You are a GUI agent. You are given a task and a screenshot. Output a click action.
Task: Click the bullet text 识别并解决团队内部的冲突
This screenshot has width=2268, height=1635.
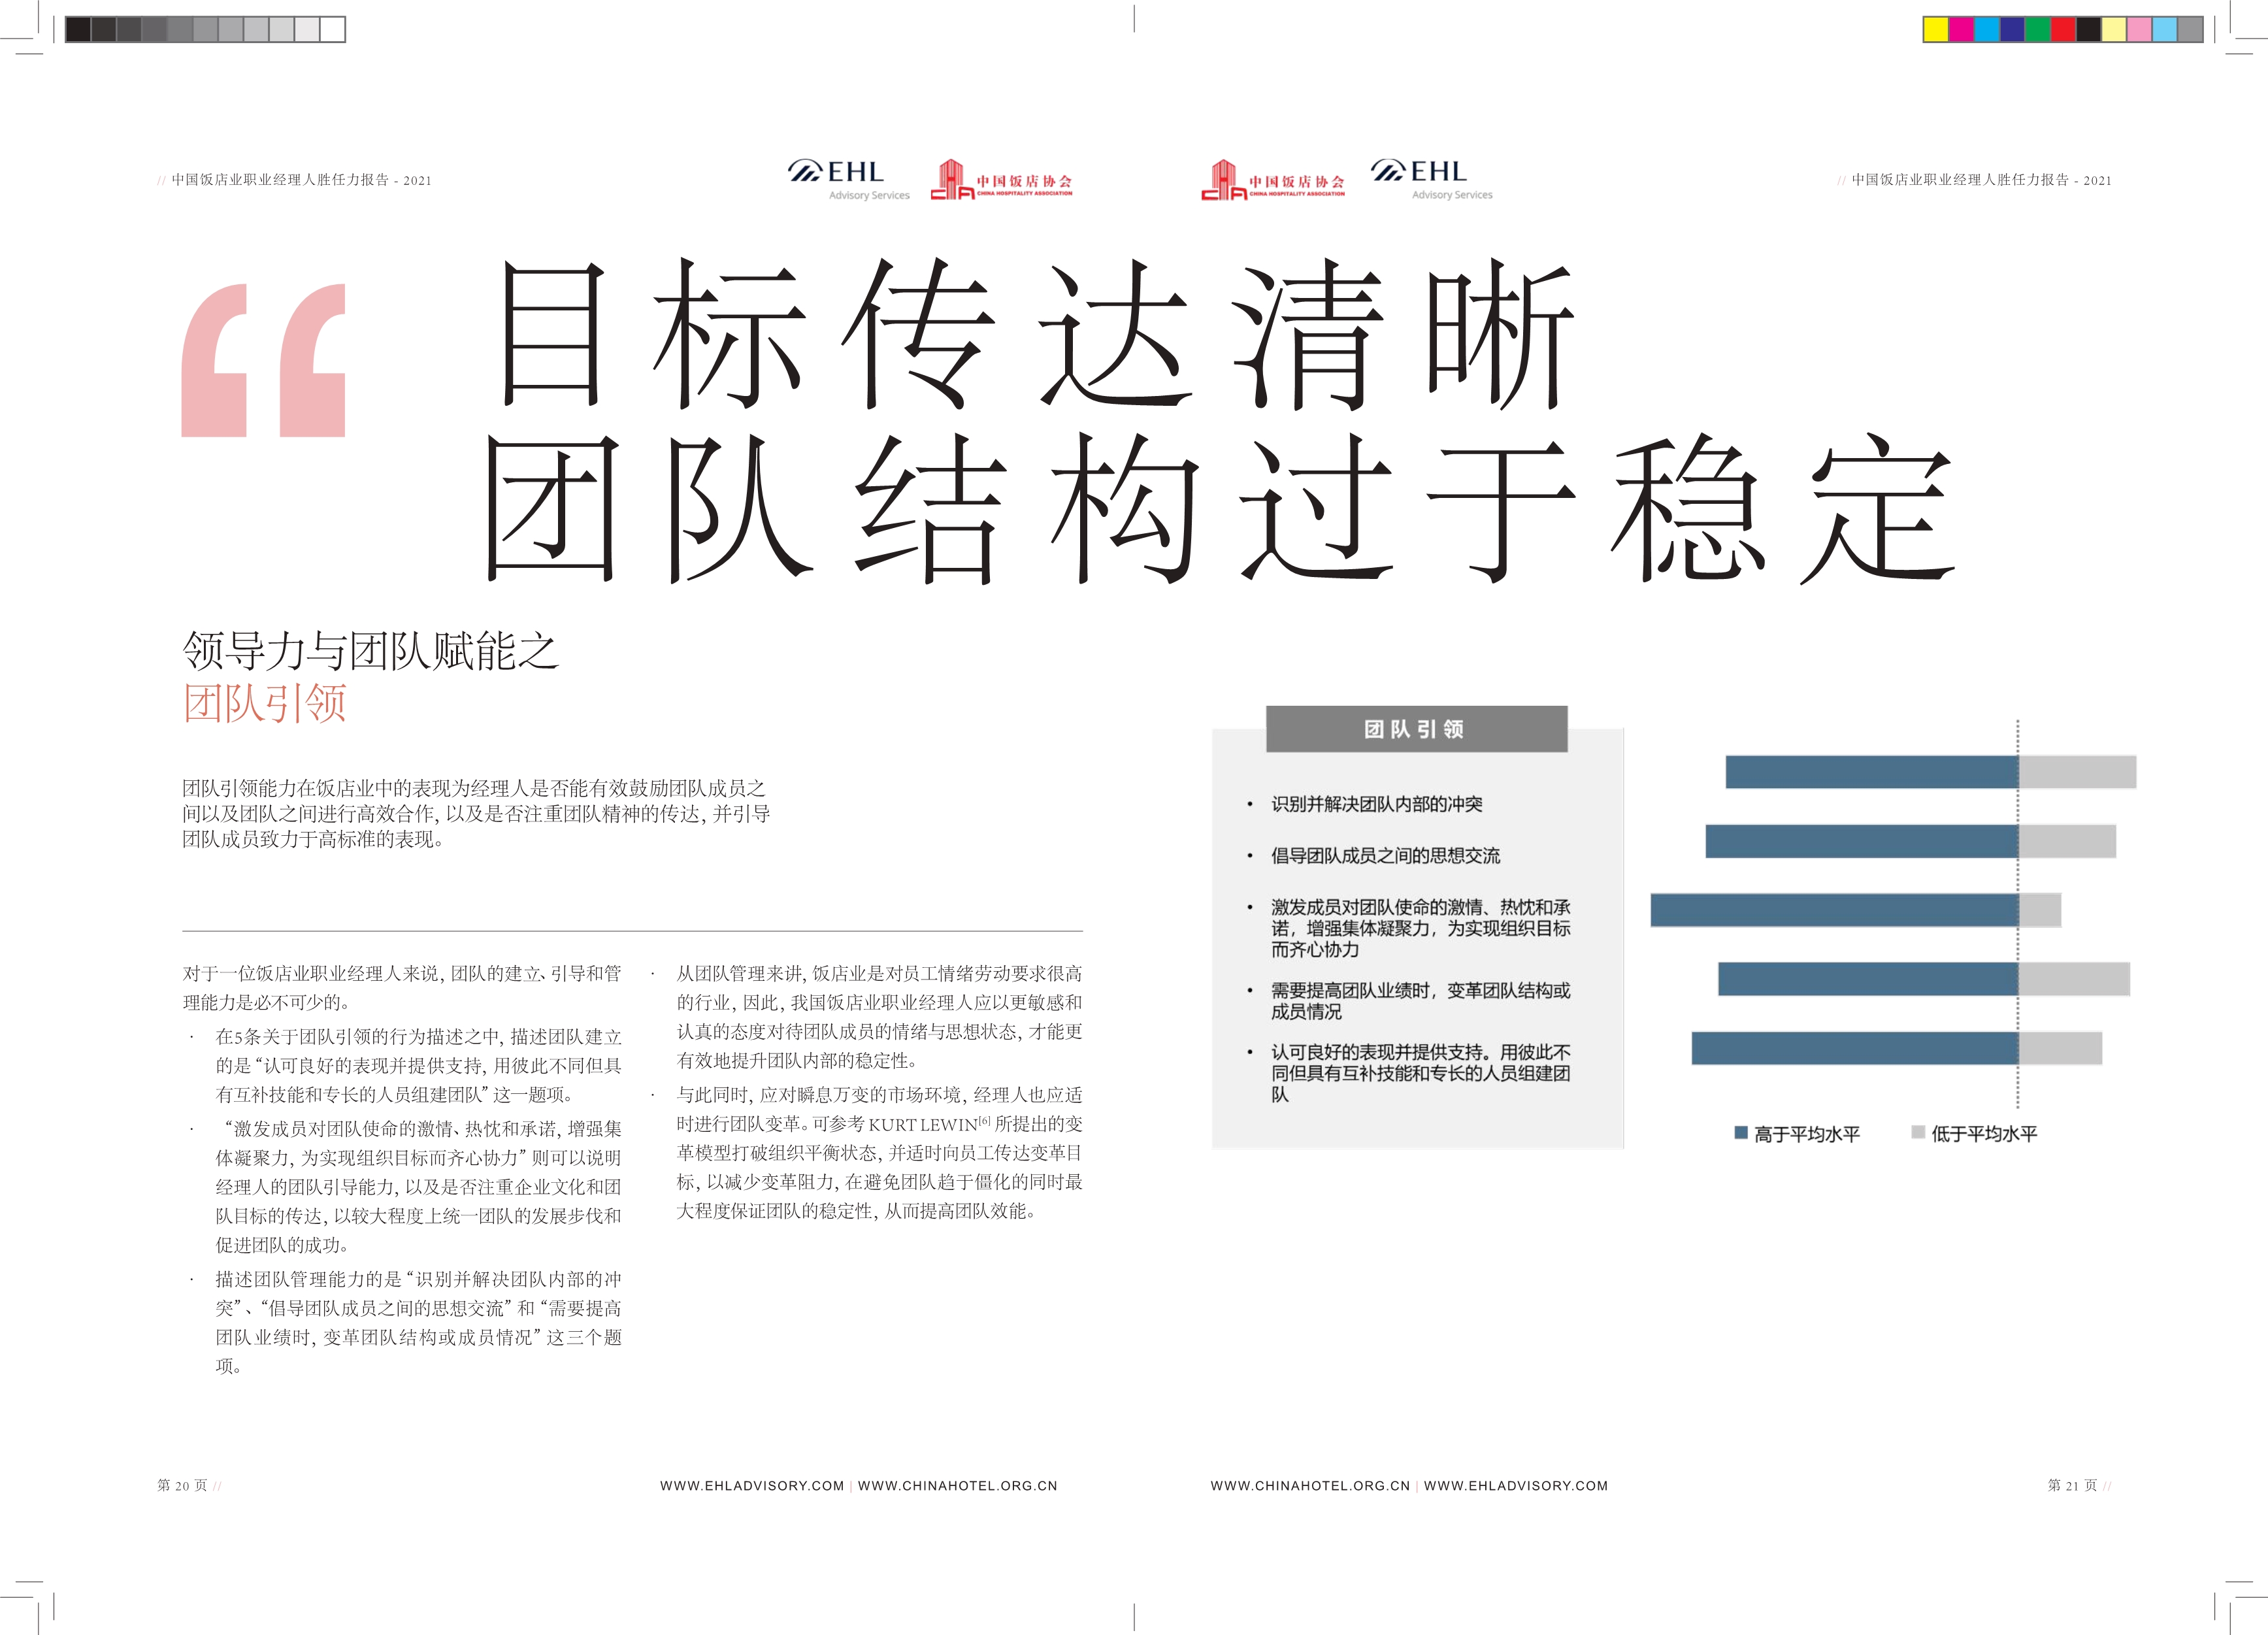(1376, 804)
